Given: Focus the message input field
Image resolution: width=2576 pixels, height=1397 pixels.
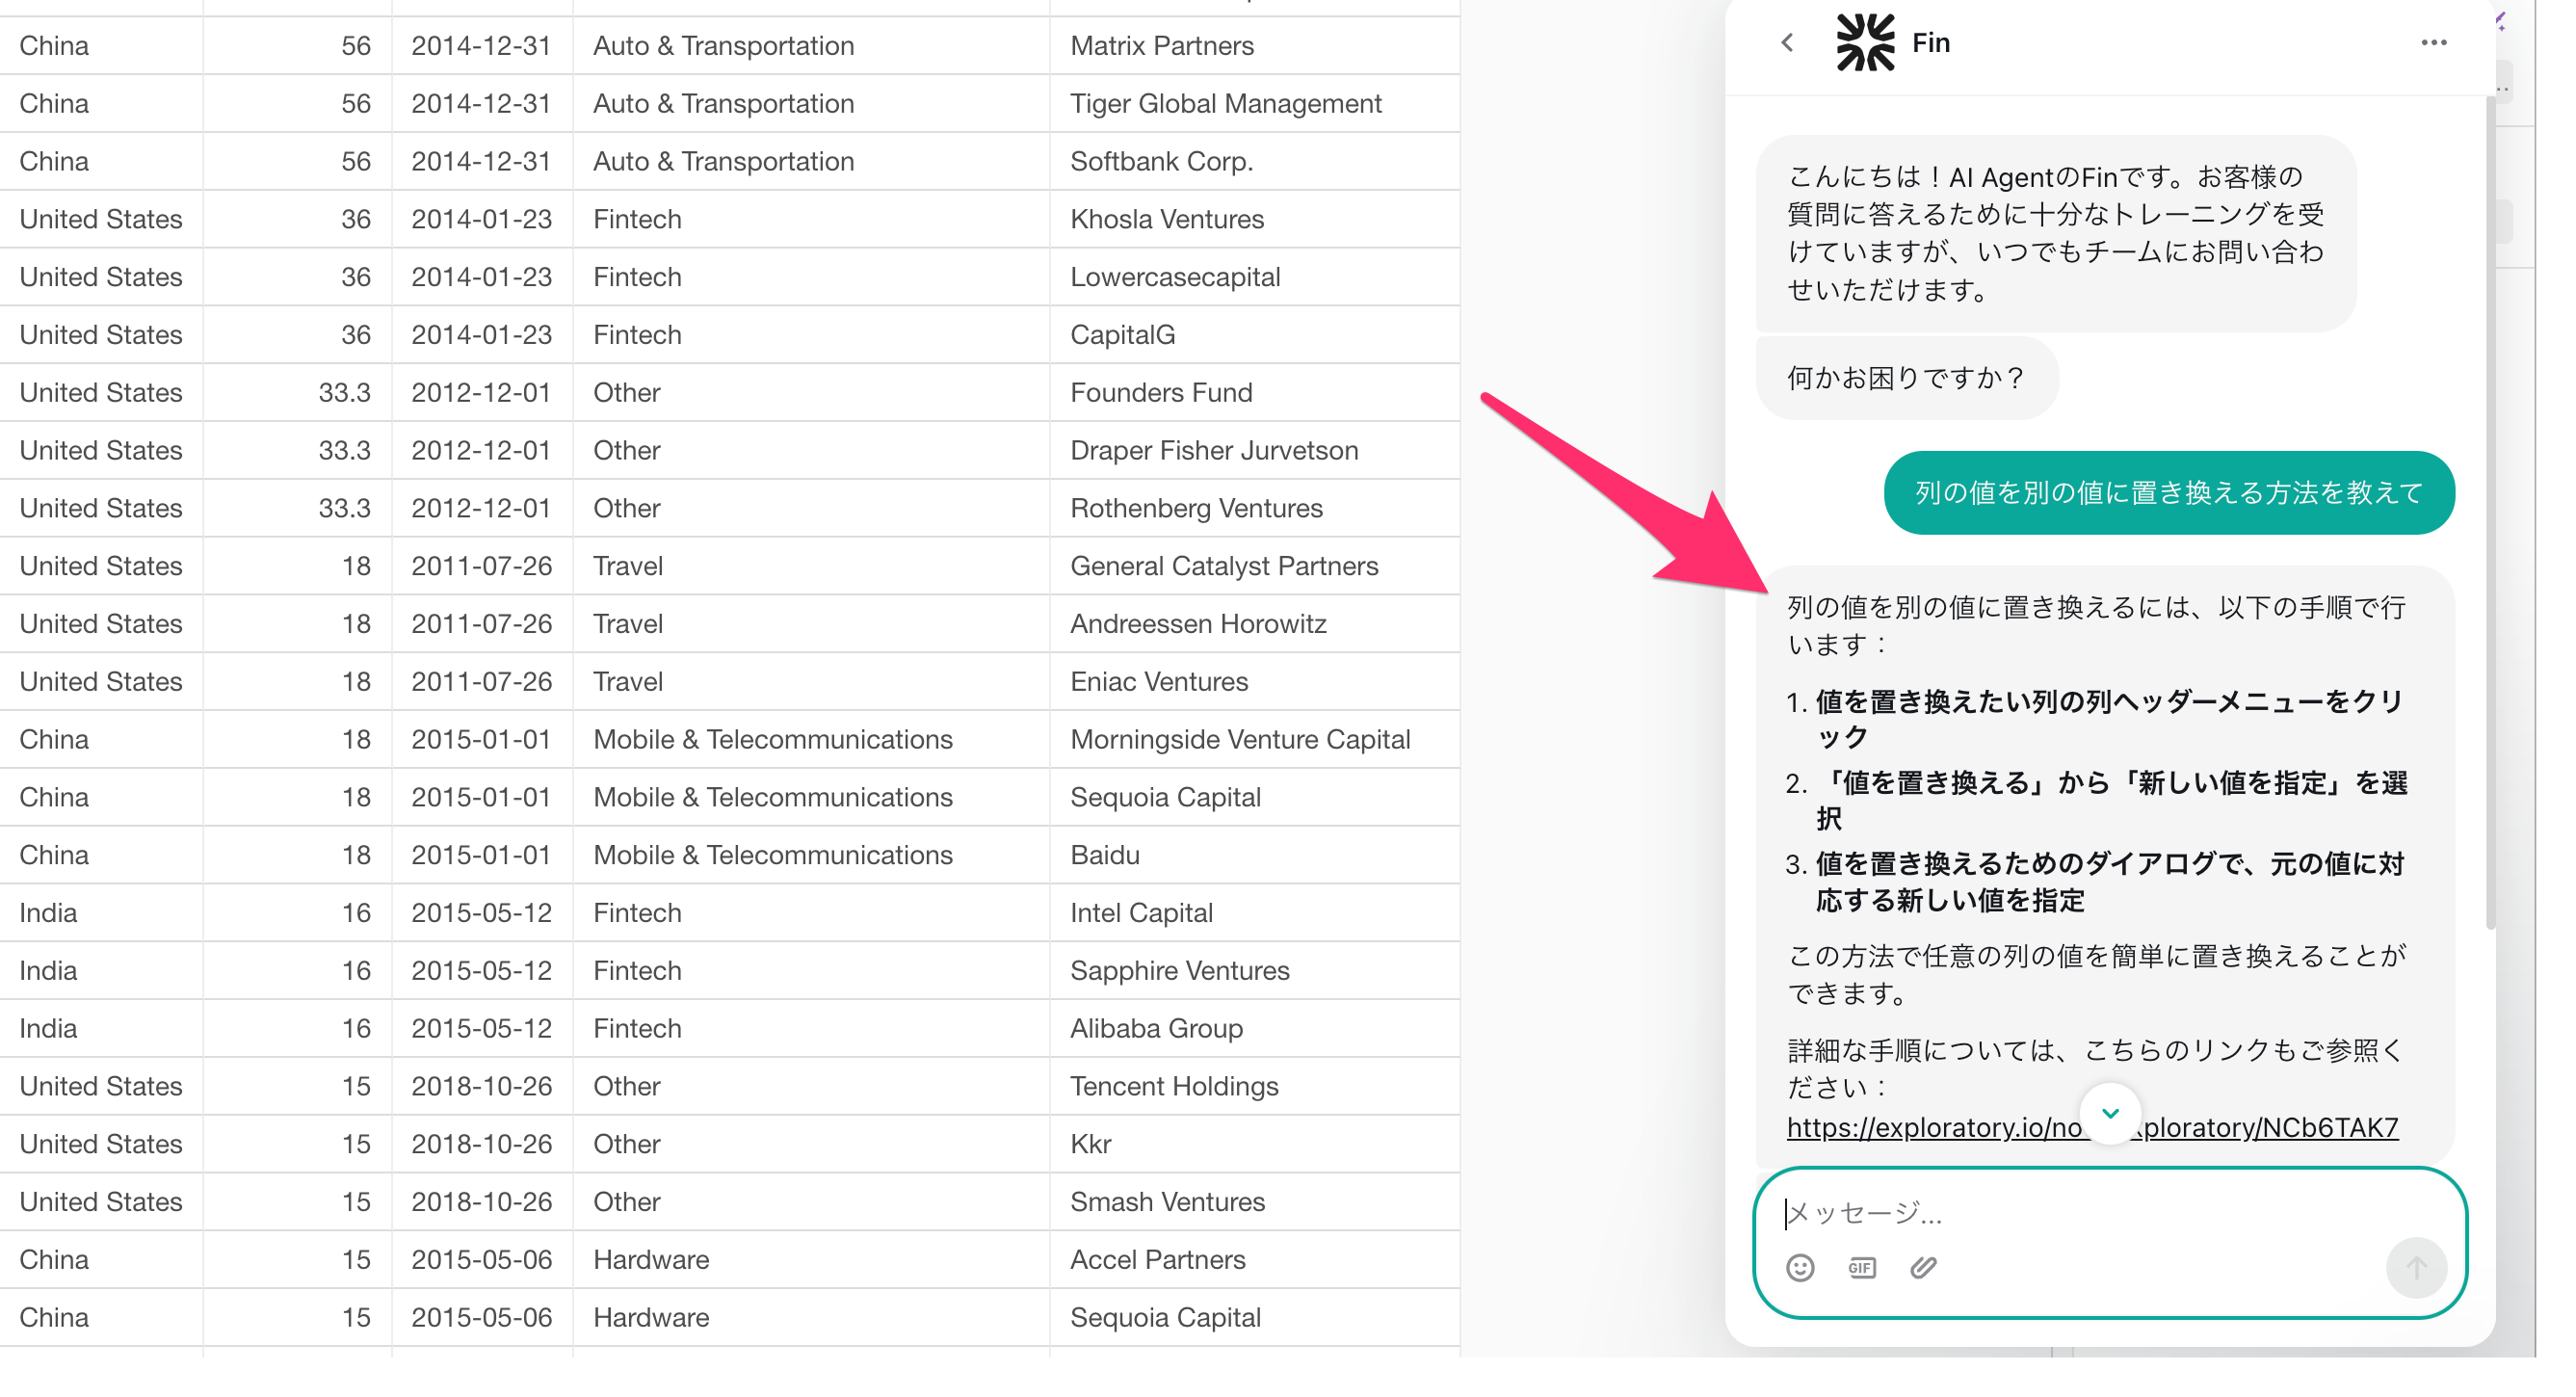Looking at the screenshot, I should (x=2110, y=1212).
